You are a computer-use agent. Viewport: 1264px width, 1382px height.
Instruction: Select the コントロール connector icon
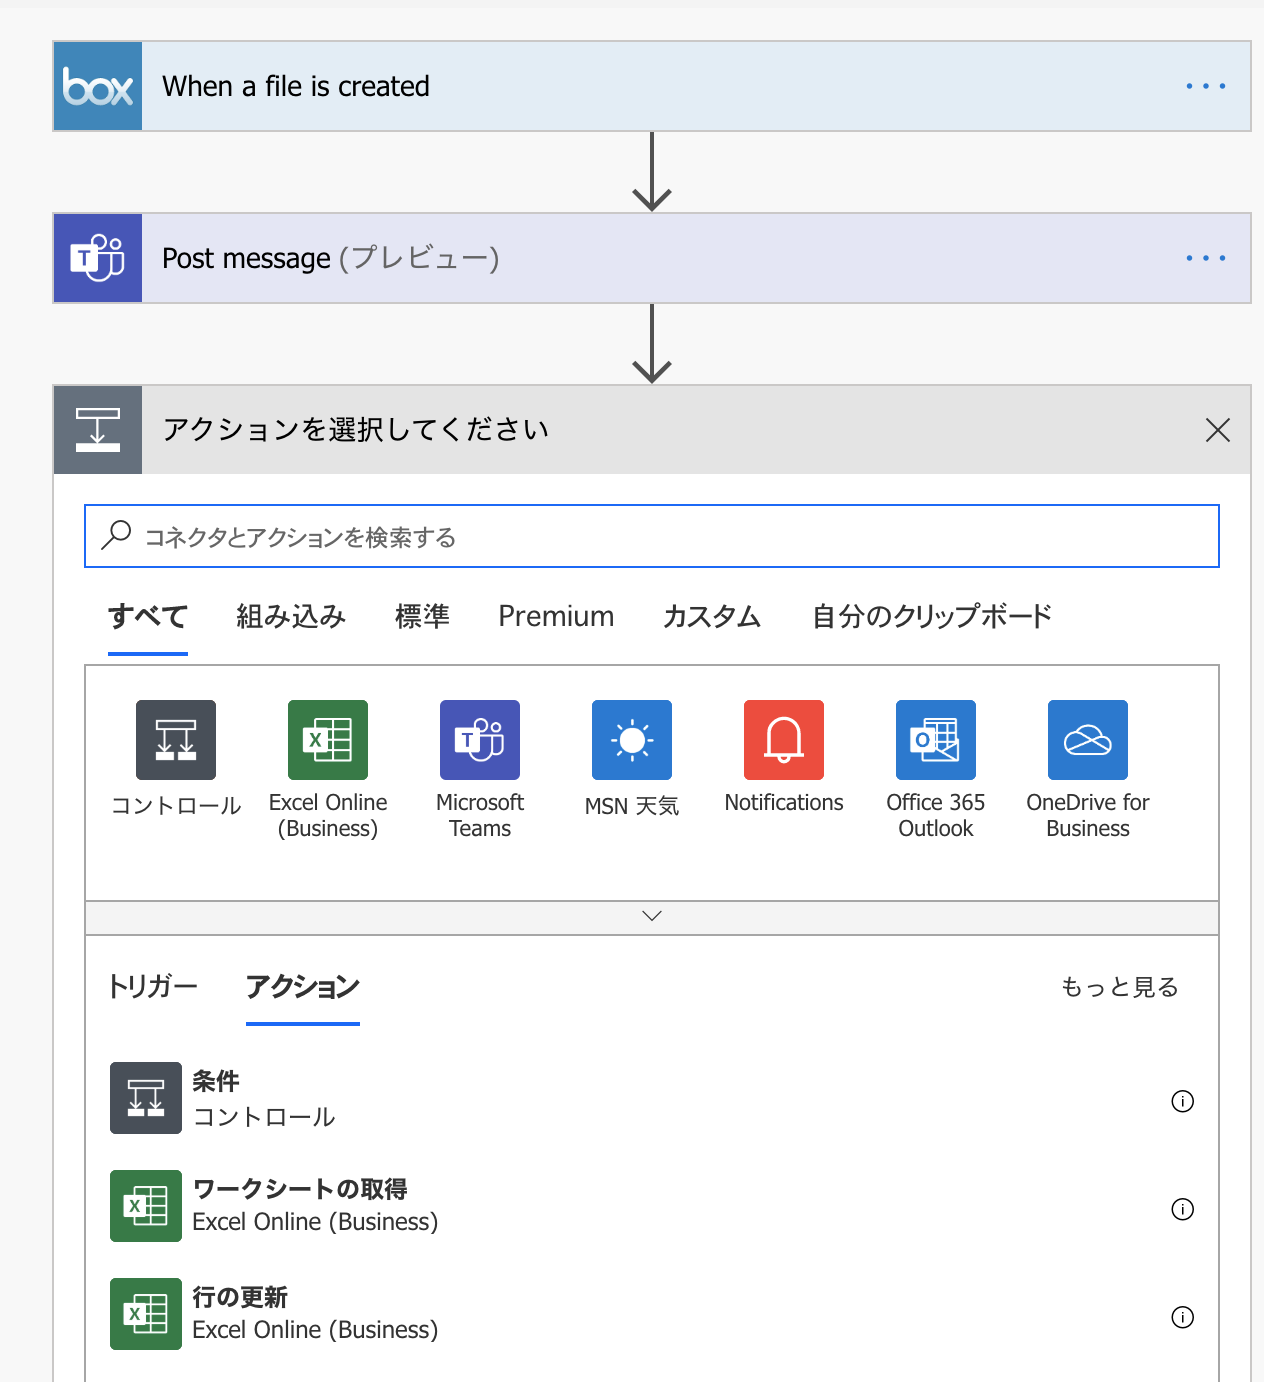click(176, 740)
